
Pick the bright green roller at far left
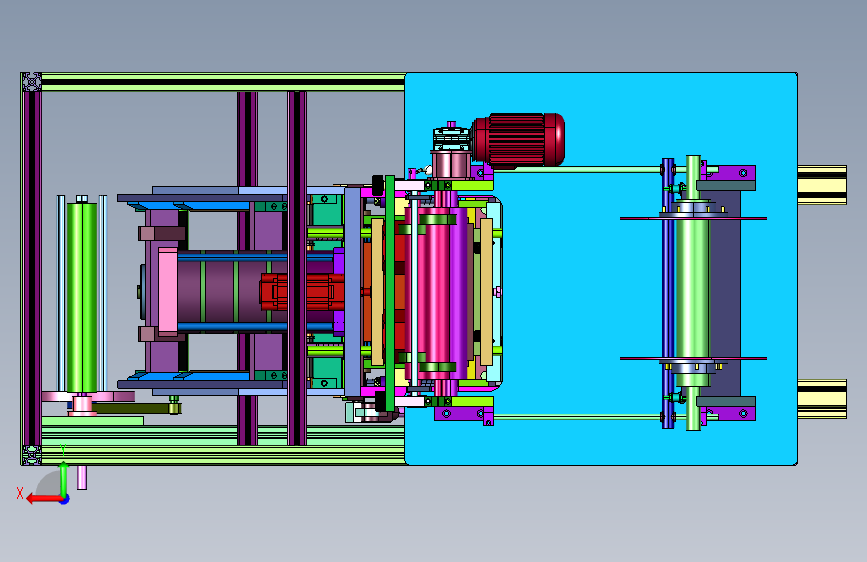tap(82, 297)
